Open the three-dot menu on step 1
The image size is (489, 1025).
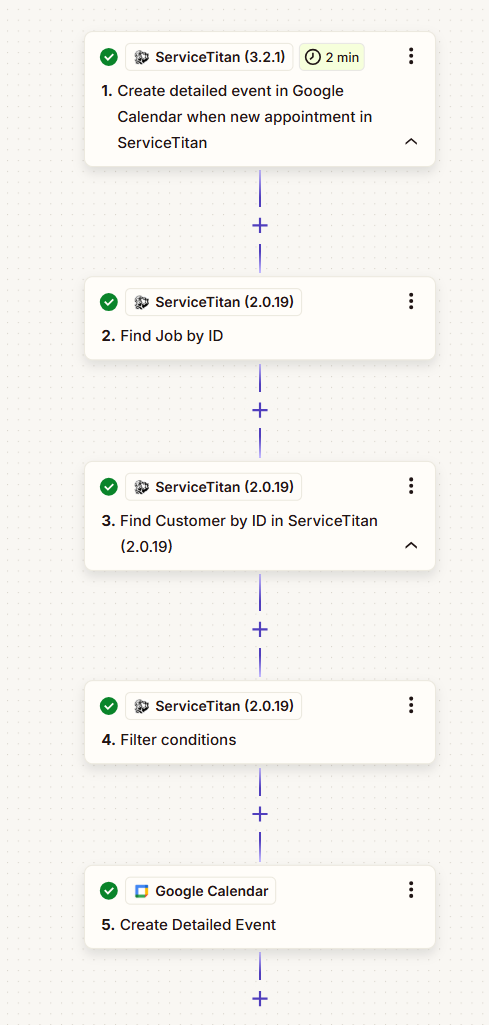411,56
